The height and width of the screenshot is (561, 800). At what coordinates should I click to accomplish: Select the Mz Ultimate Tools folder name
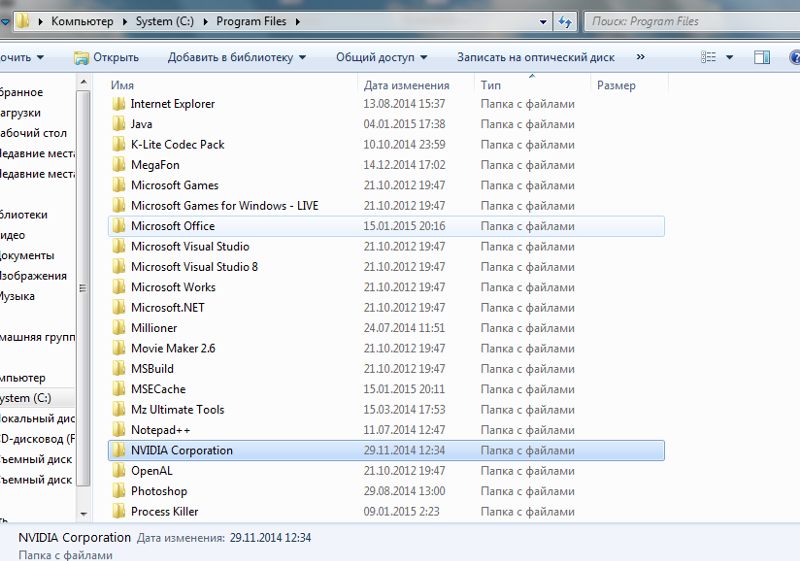click(178, 410)
